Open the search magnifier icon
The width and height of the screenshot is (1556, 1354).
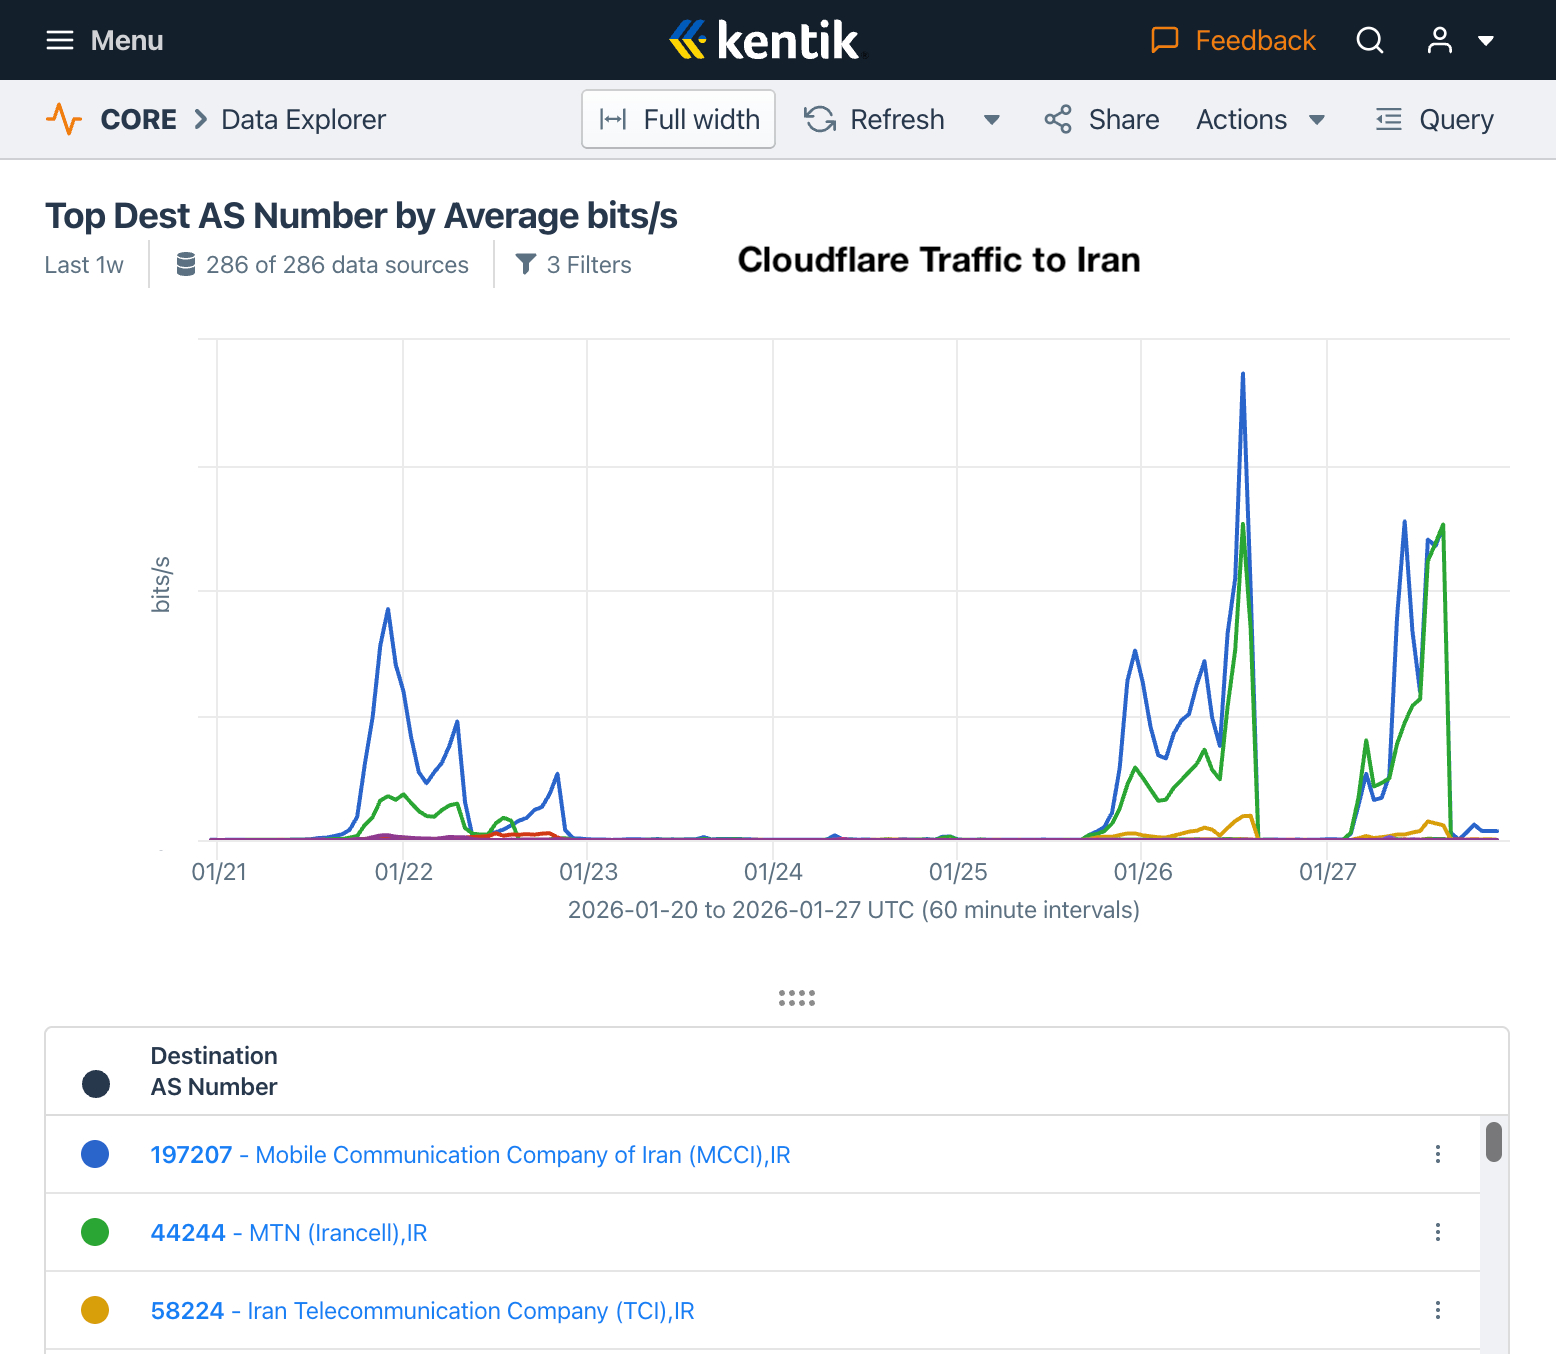1369,40
